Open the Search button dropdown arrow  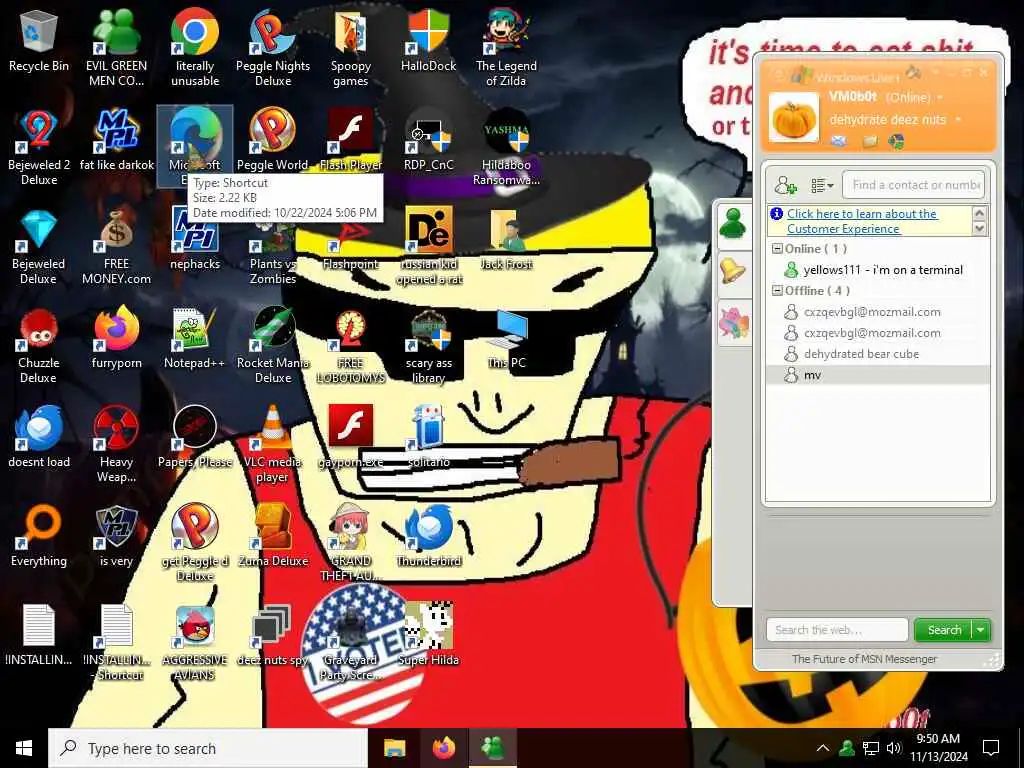[x=981, y=630]
